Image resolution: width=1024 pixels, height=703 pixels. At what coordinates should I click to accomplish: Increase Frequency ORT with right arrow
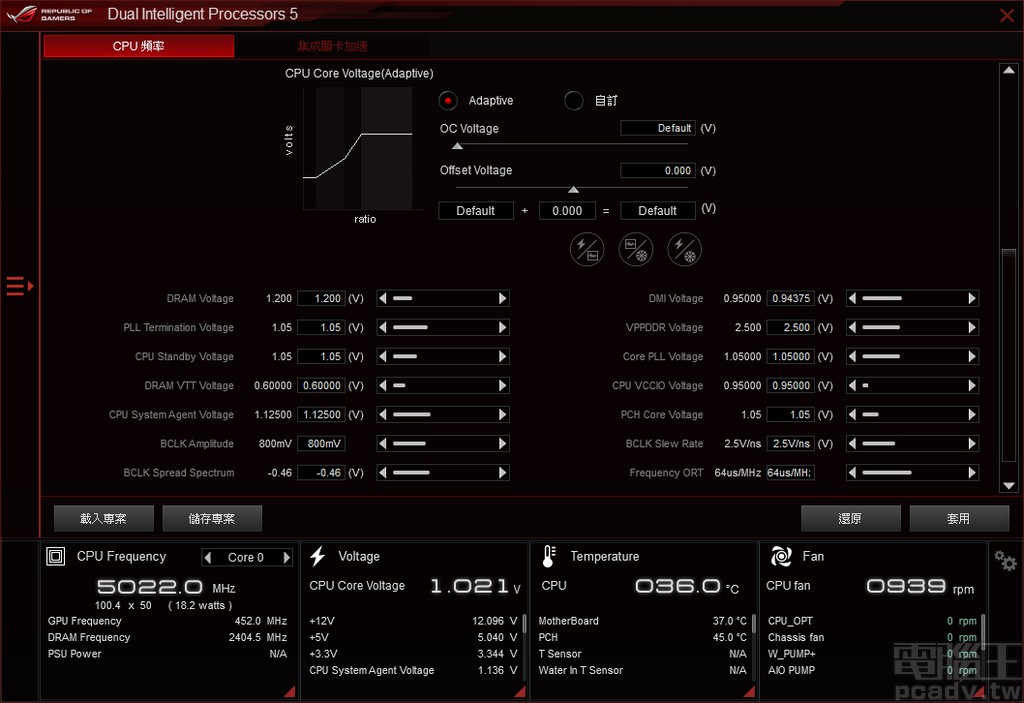tap(972, 473)
